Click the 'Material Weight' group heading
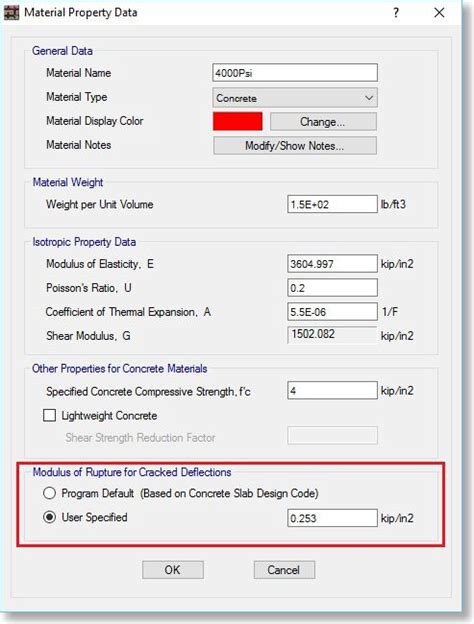Screen dimensions: 474x624 pyautogui.click(x=68, y=182)
